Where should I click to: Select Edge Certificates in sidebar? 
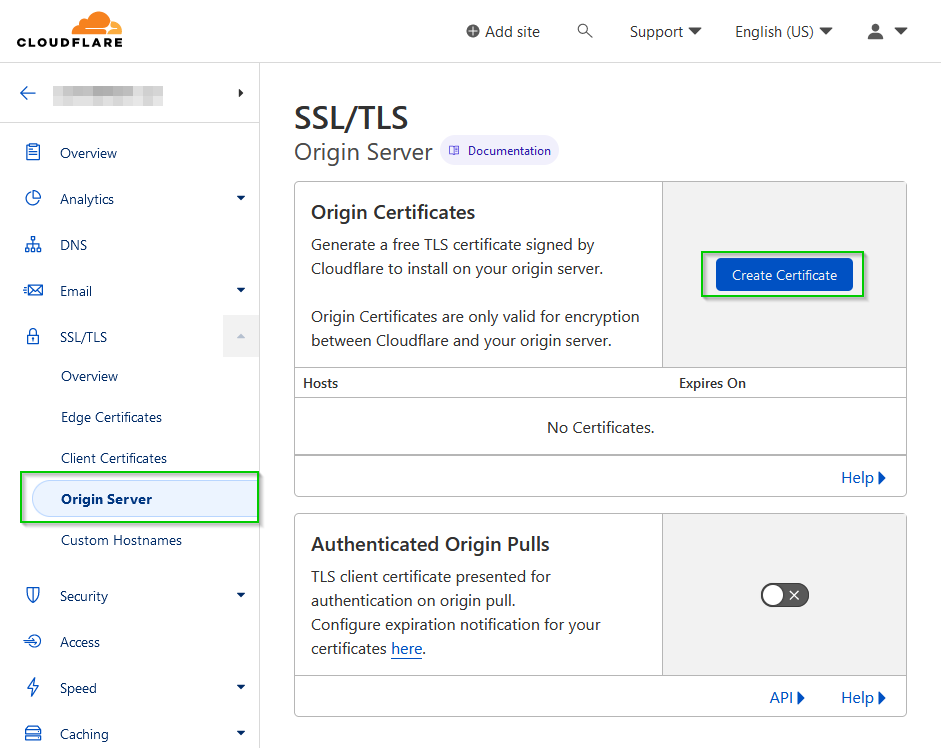tap(111, 417)
